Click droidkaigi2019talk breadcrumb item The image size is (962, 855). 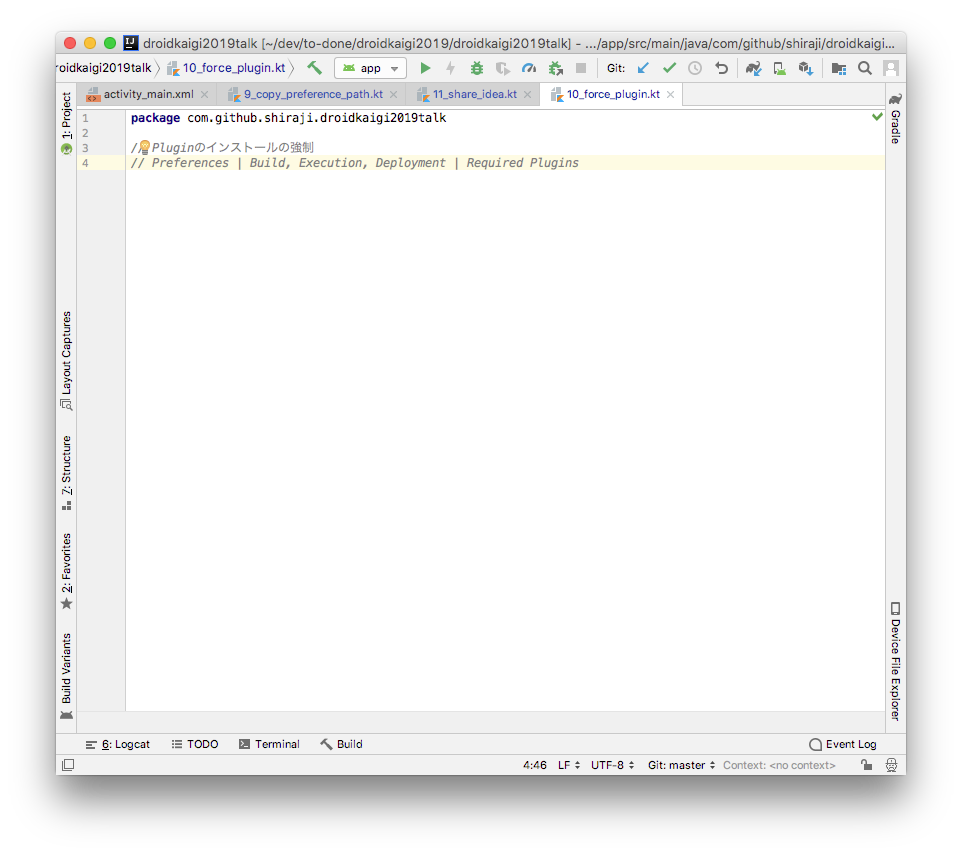click(104, 68)
